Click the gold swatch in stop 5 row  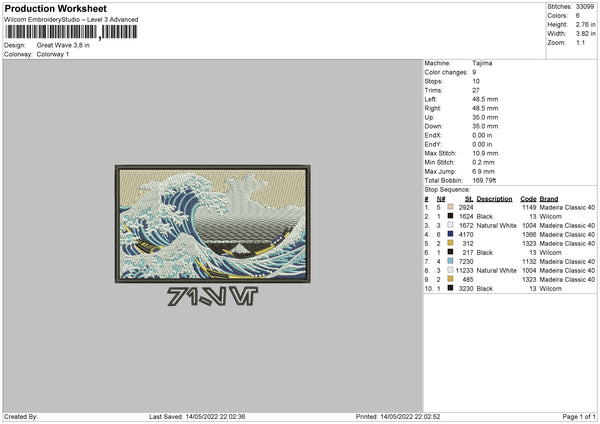(x=450, y=243)
